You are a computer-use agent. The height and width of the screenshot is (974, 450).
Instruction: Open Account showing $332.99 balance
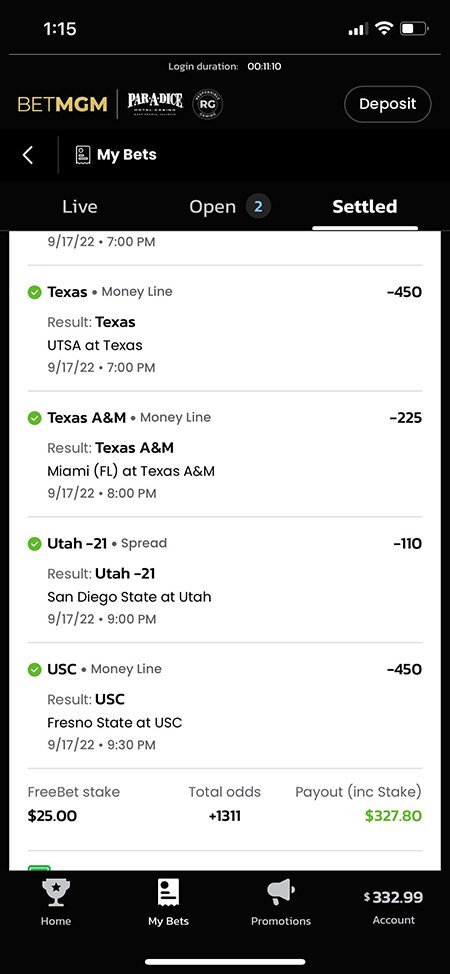tap(393, 907)
